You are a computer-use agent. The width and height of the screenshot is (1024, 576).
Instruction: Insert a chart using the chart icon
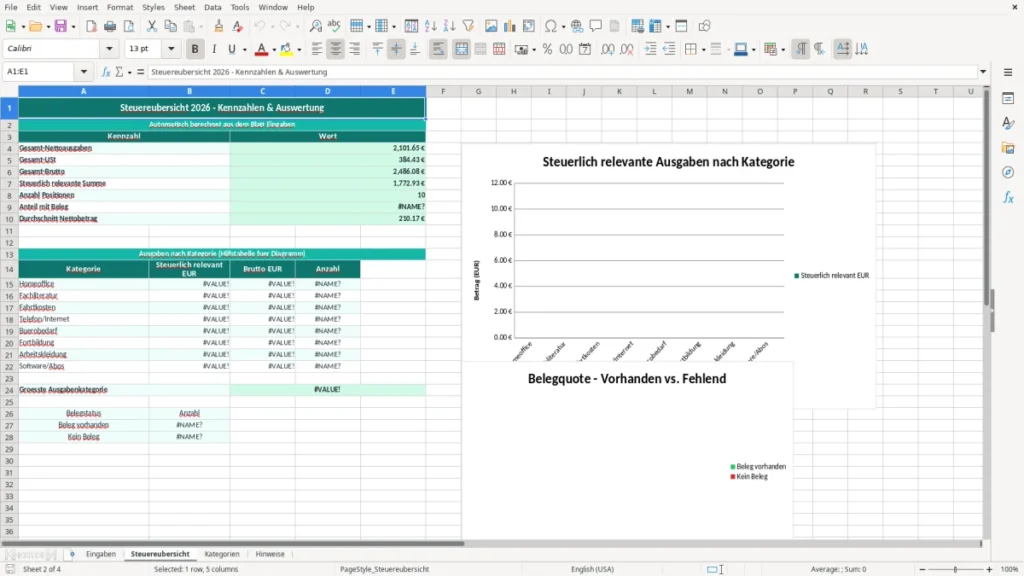510,26
